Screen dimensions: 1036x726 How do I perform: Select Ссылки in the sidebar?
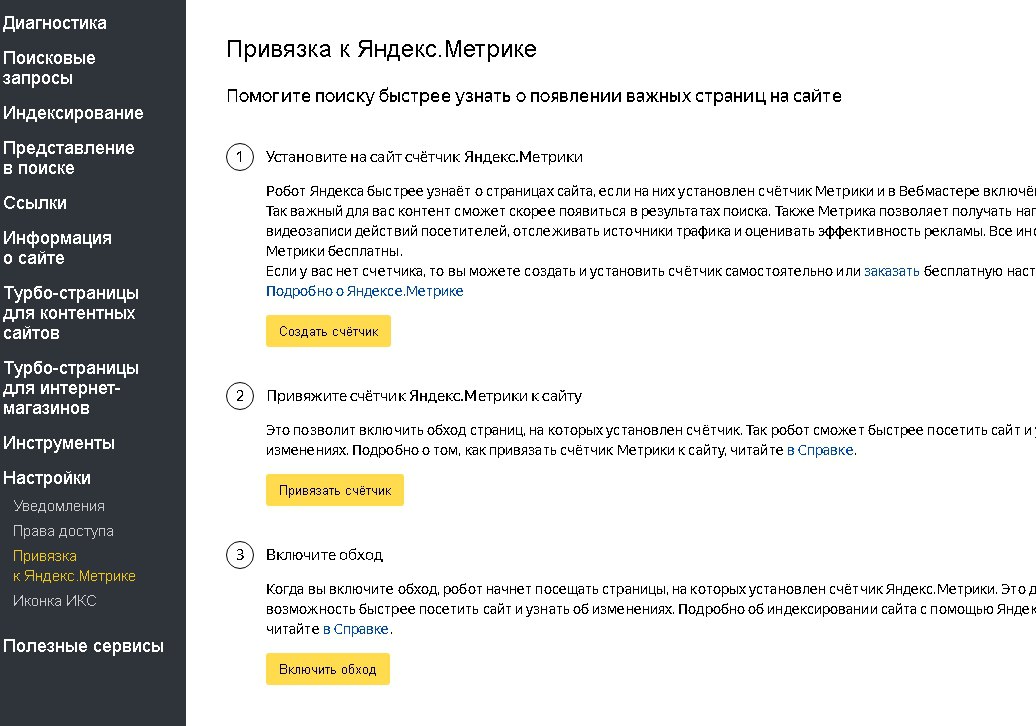pyautogui.click(x=35, y=203)
